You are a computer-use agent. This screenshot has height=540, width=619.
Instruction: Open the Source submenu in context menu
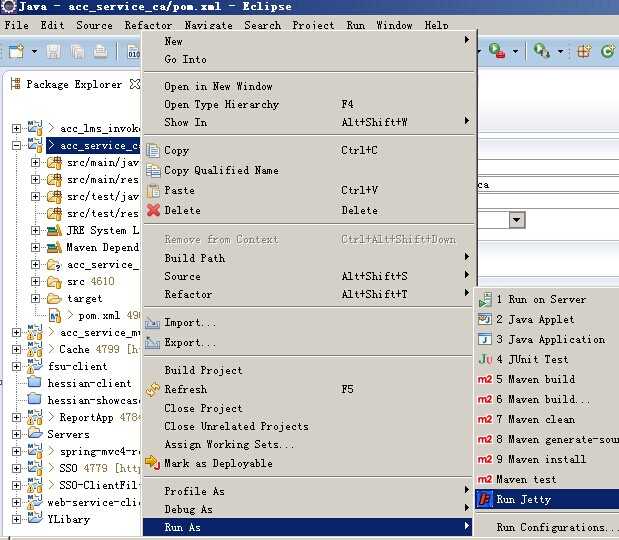(x=309, y=276)
